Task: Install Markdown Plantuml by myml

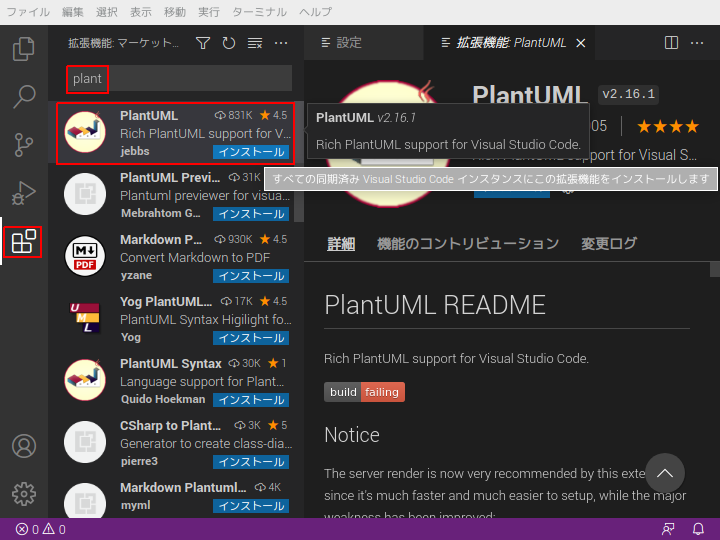Action: pyautogui.click(x=251, y=506)
